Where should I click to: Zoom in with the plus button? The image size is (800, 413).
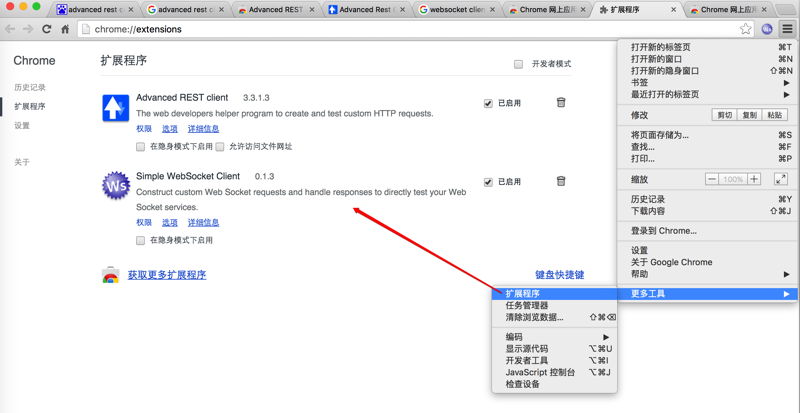point(754,179)
